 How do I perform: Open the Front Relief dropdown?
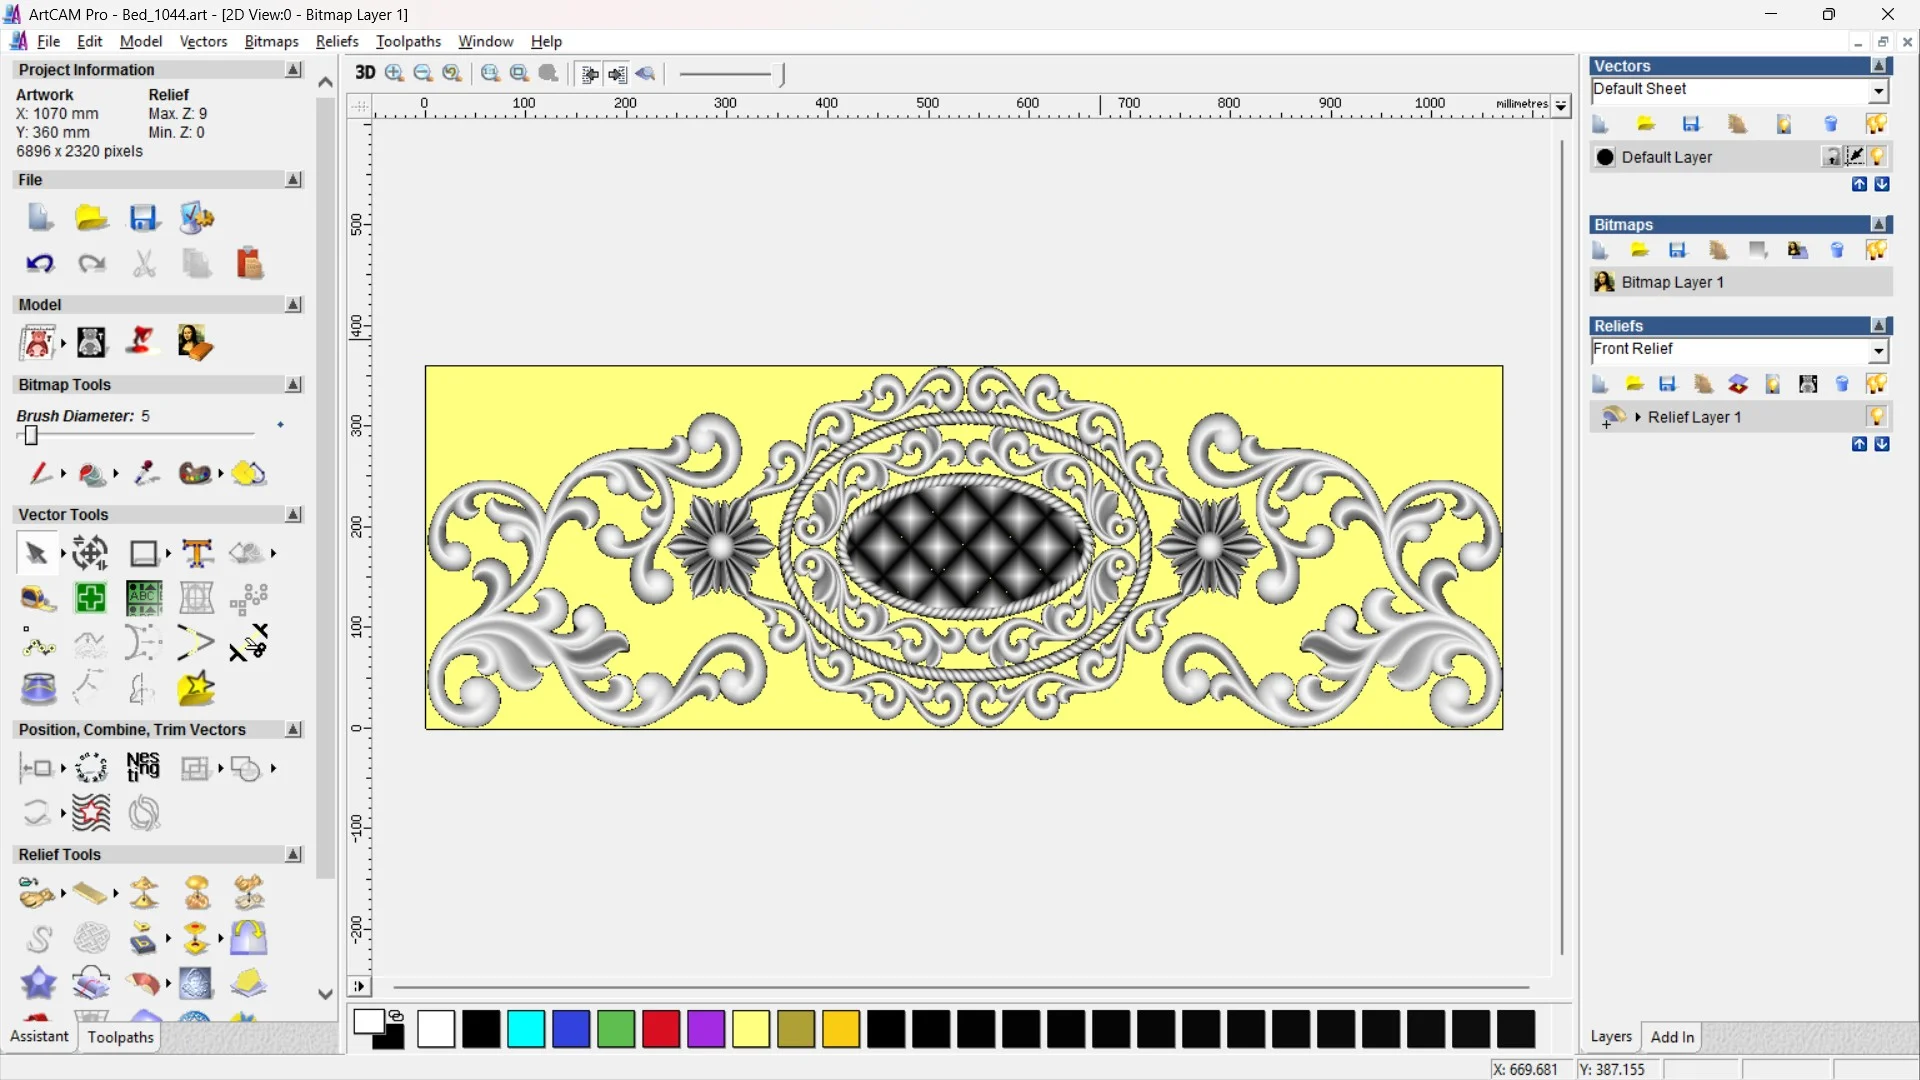[1879, 350]
